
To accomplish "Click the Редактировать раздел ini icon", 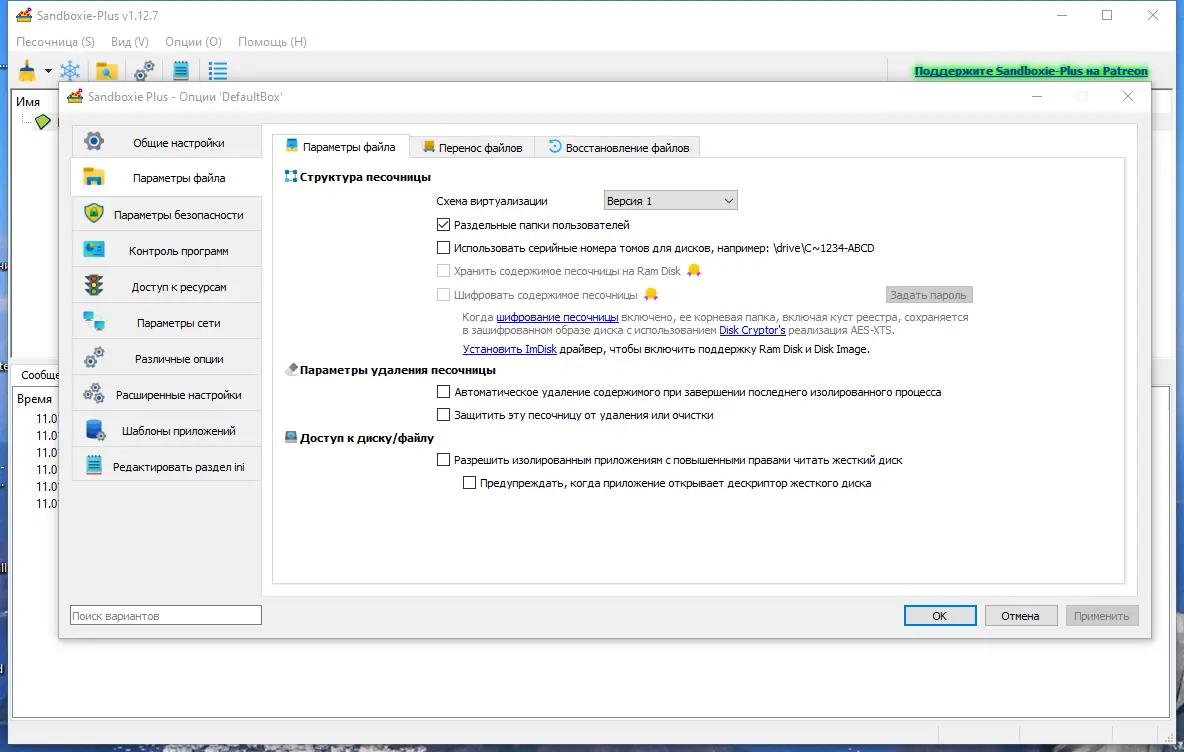I will [x=94, y=465].
